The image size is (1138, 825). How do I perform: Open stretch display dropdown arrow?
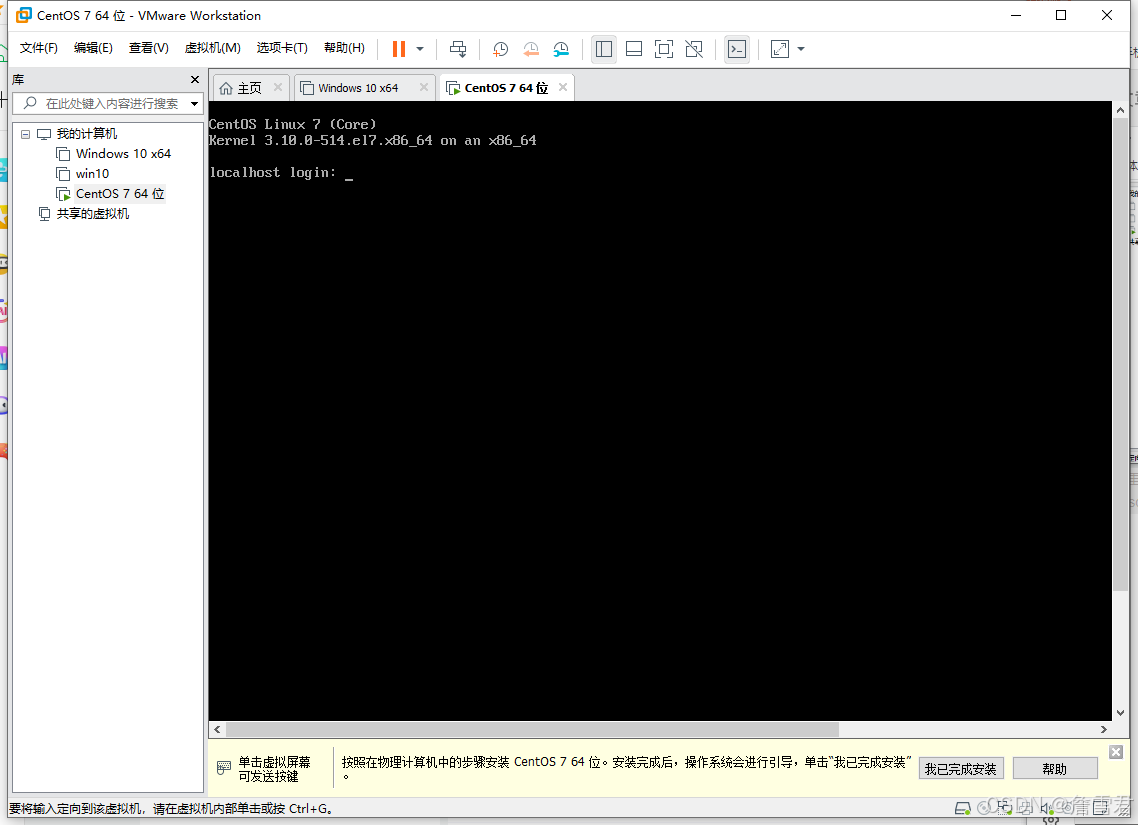point(801,49)
